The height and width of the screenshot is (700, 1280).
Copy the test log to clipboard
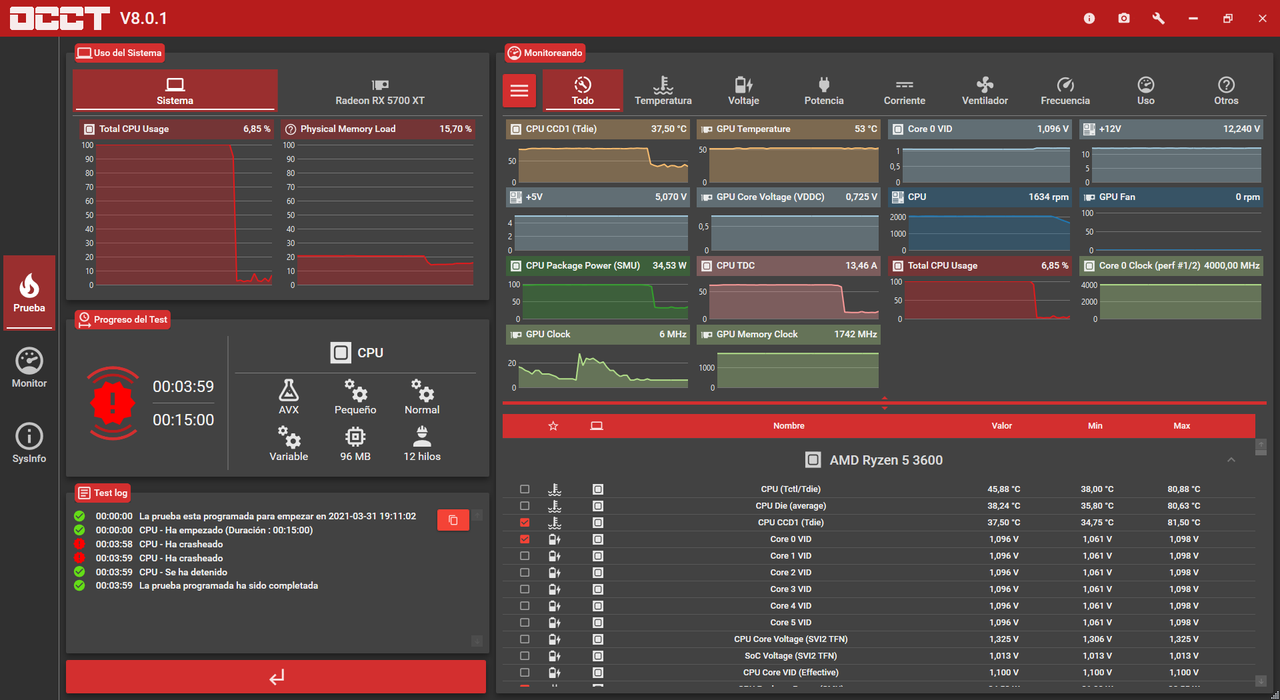click(453, 520)
